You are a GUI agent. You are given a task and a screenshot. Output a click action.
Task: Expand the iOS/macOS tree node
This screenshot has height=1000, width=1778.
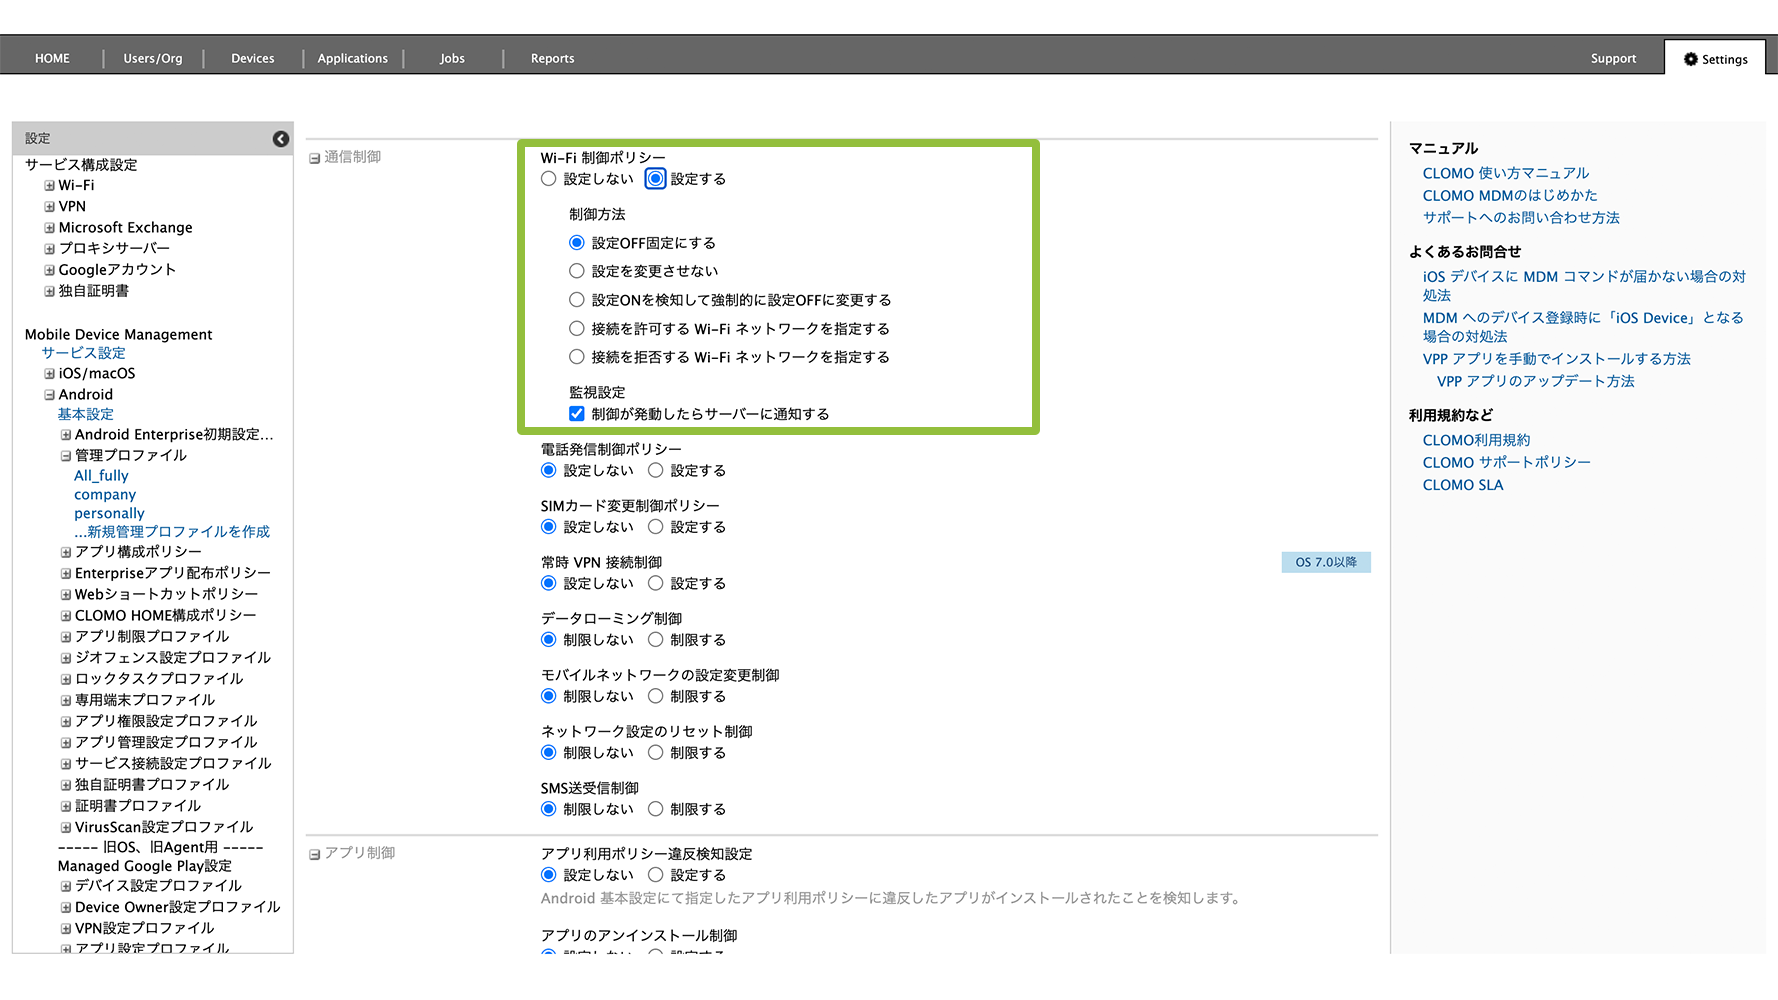coord(49,374)
